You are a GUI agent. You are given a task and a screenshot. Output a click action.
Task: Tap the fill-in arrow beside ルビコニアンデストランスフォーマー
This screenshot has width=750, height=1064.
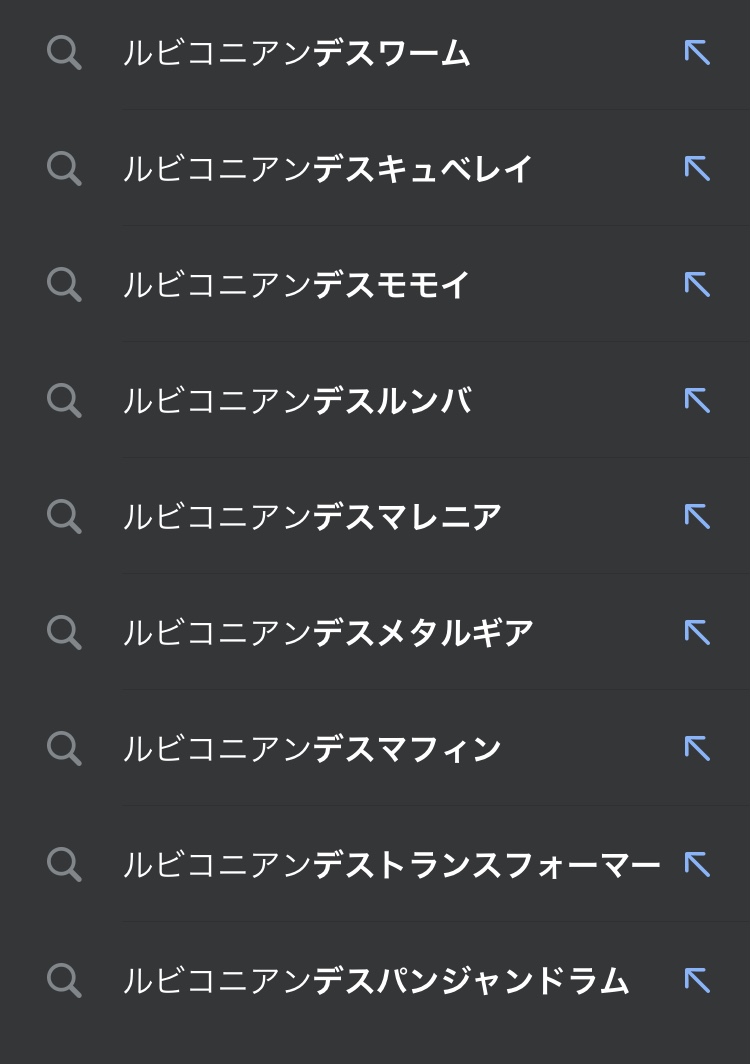tap(697, 865)
